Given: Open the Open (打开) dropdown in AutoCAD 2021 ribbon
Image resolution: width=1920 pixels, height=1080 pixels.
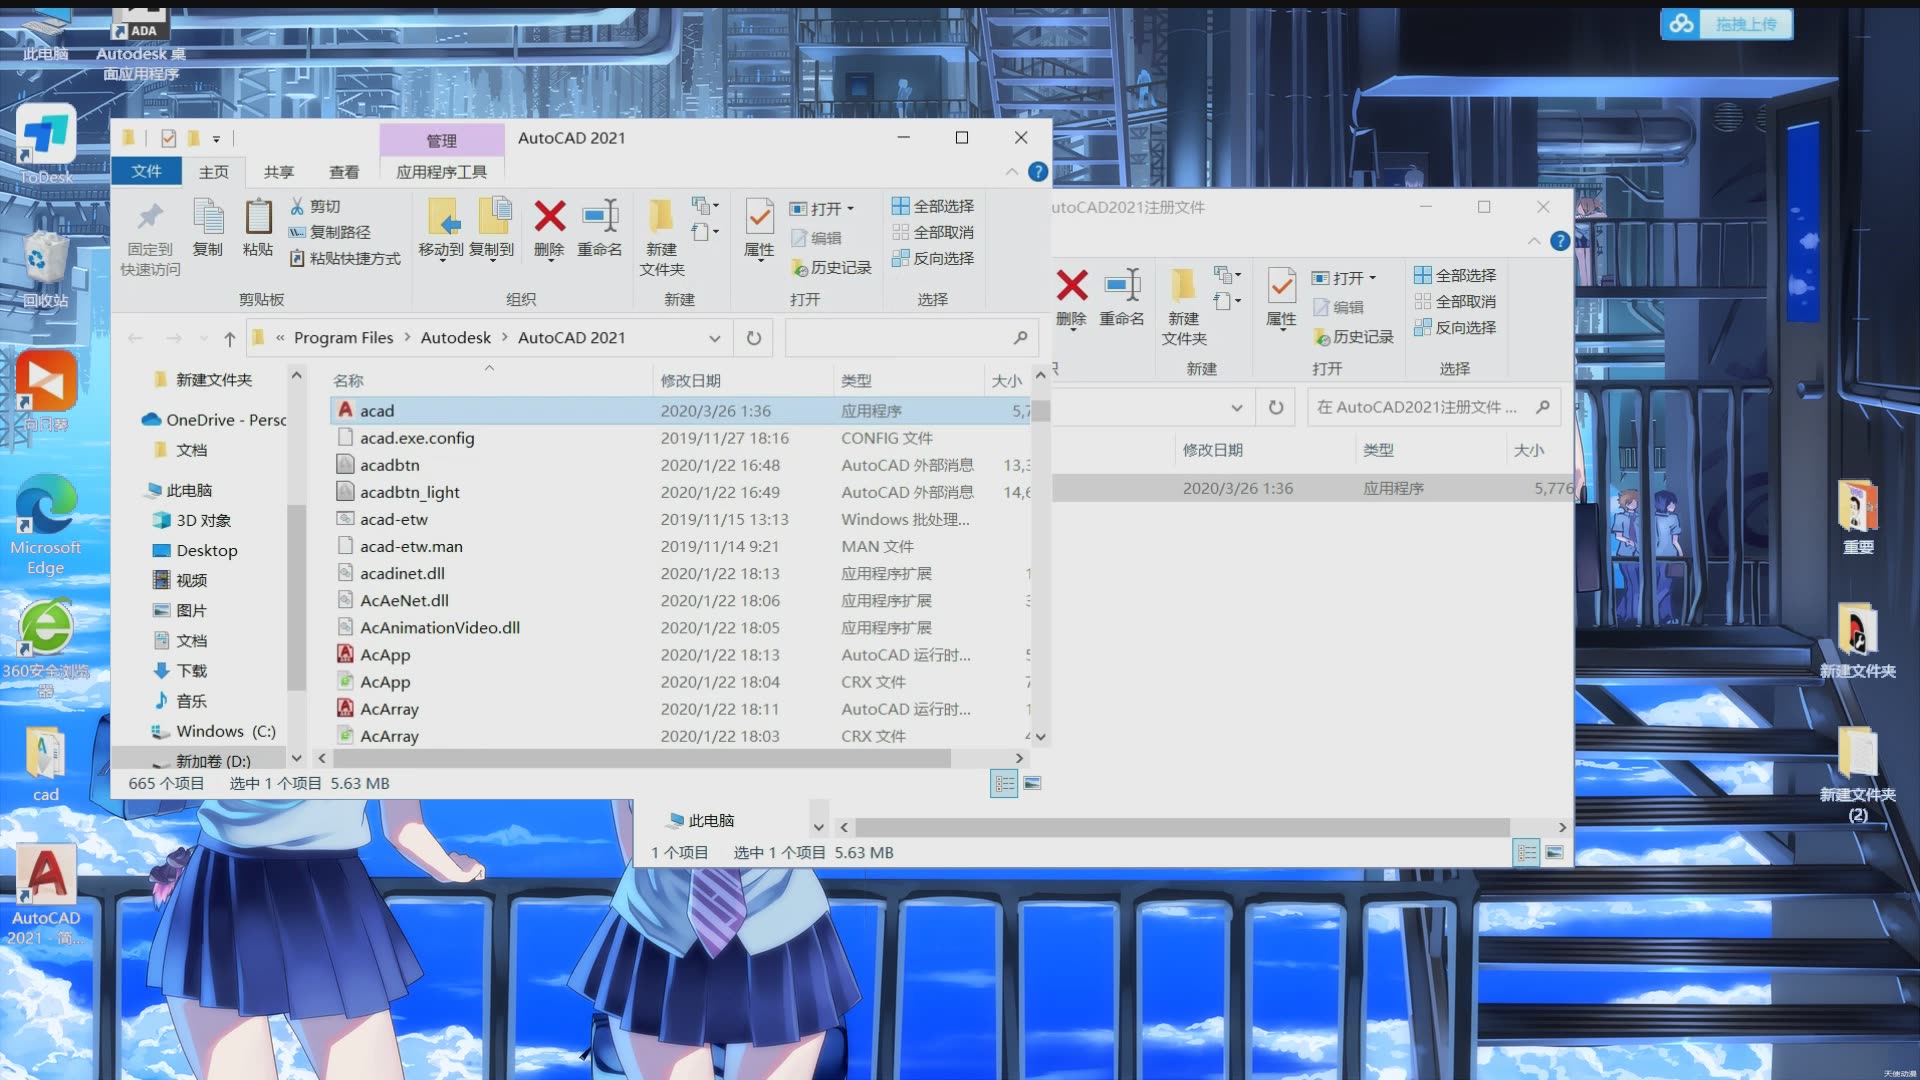Looking at the screenshot, I should [824, 209].
